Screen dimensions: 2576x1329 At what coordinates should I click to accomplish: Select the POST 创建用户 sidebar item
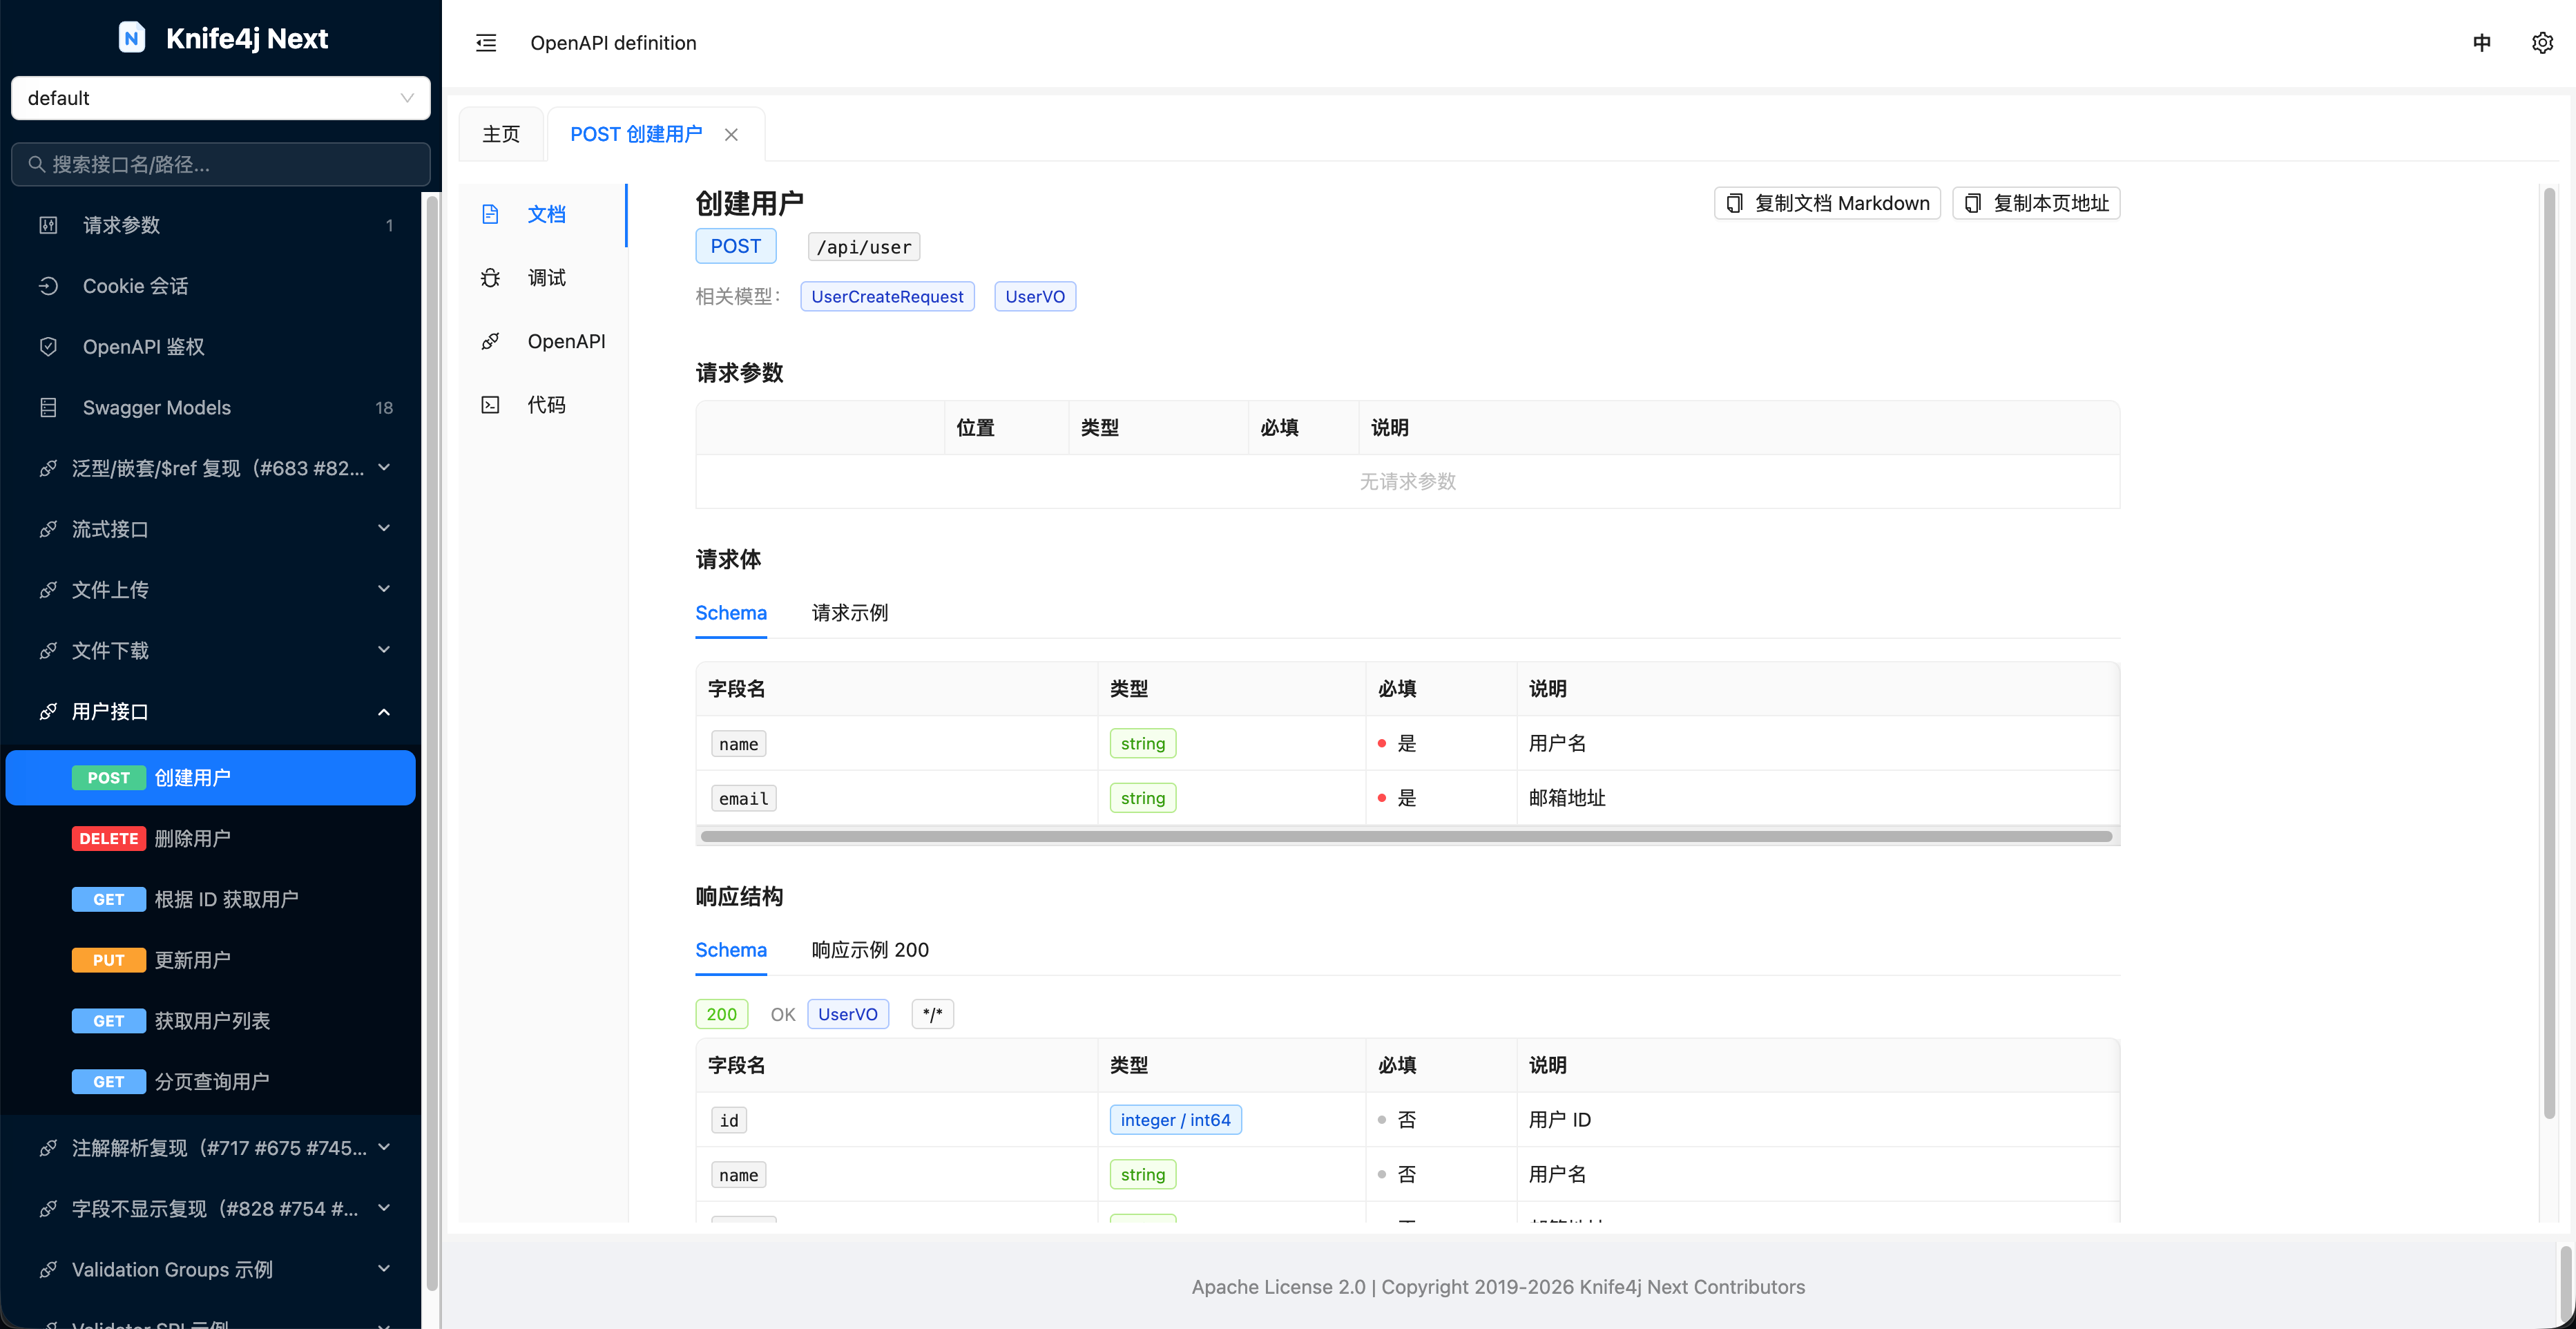(211, 778)
